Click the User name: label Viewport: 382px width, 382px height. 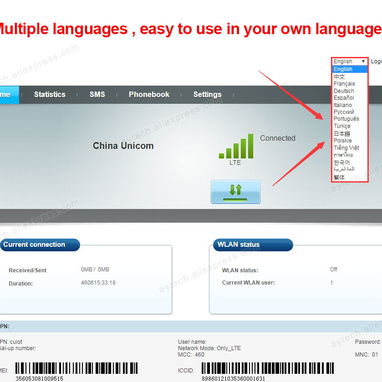point(192,342)
